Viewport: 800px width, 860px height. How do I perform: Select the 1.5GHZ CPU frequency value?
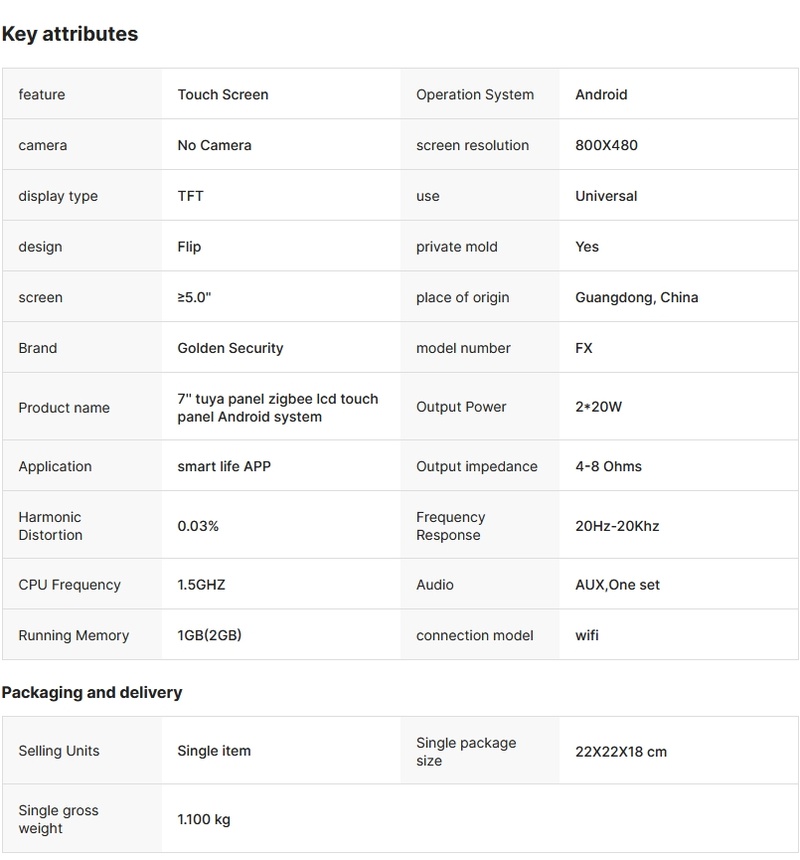click(x=201, y=585)
